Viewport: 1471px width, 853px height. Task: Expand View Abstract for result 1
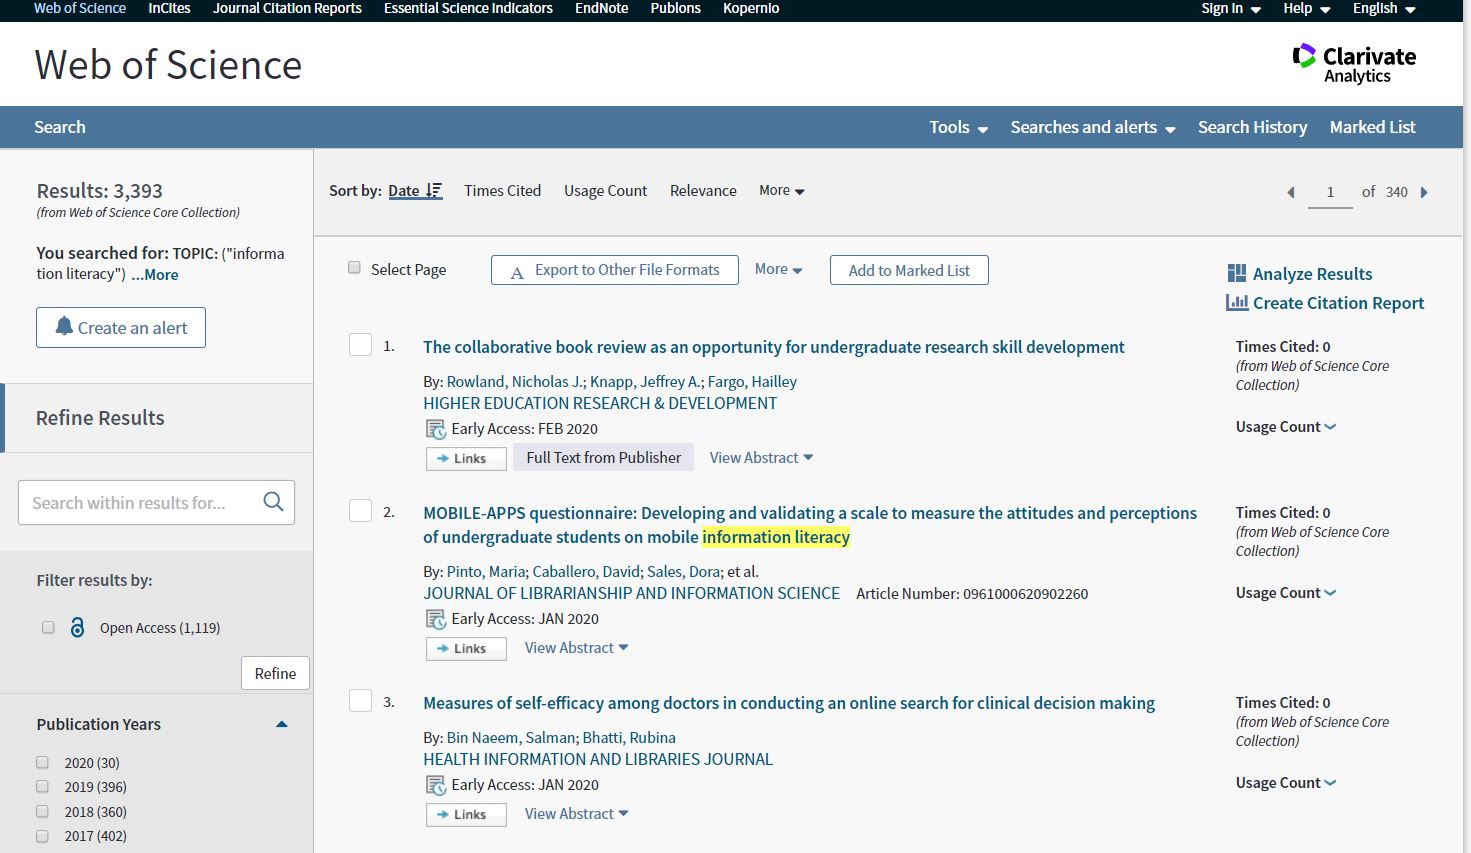(x=761, y=457)
